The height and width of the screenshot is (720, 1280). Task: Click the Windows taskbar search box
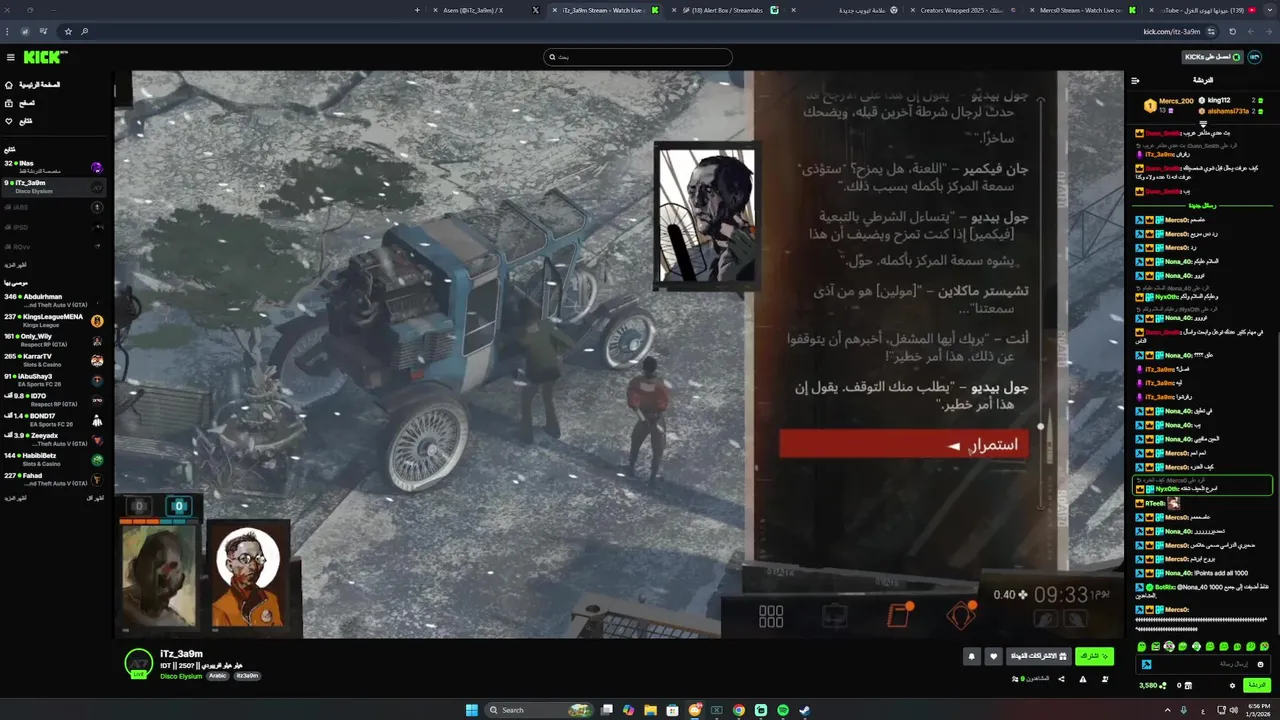pos(538,710)
